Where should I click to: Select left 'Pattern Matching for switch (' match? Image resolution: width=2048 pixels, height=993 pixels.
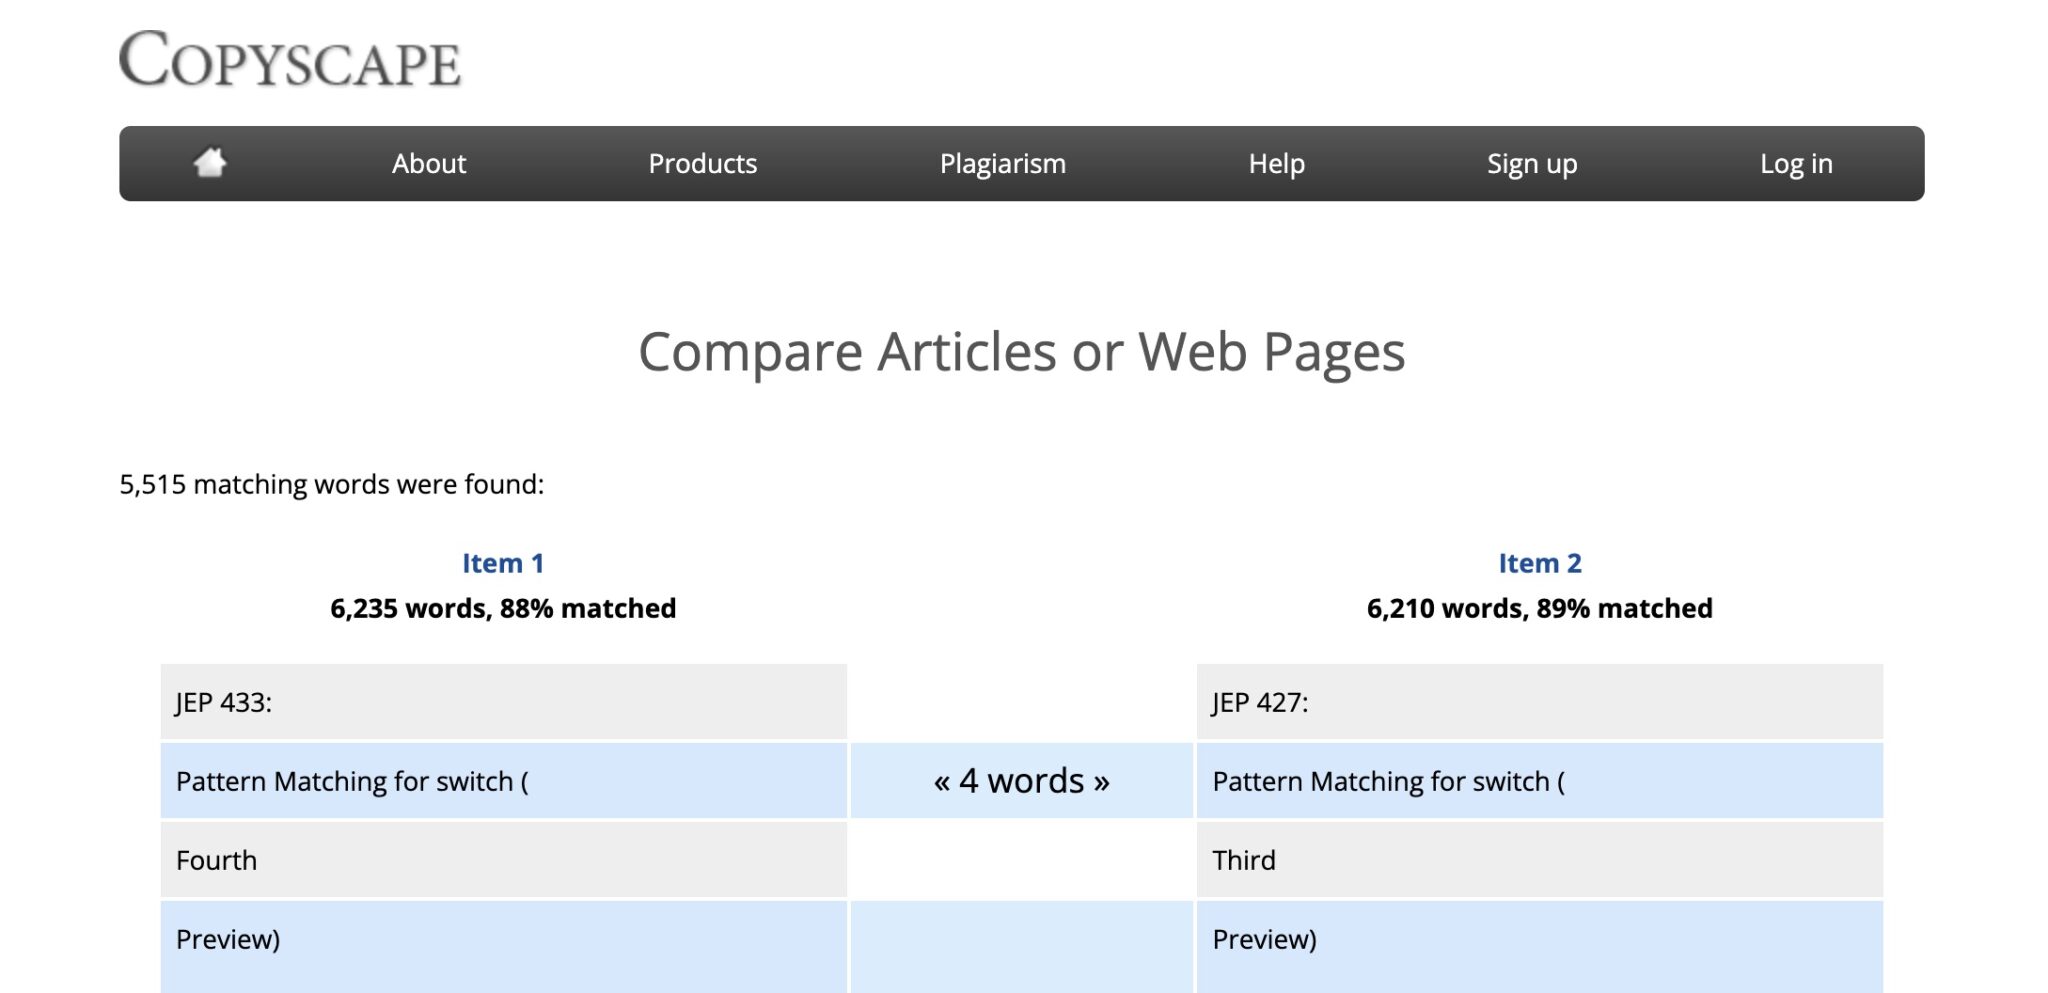[352, 781]
